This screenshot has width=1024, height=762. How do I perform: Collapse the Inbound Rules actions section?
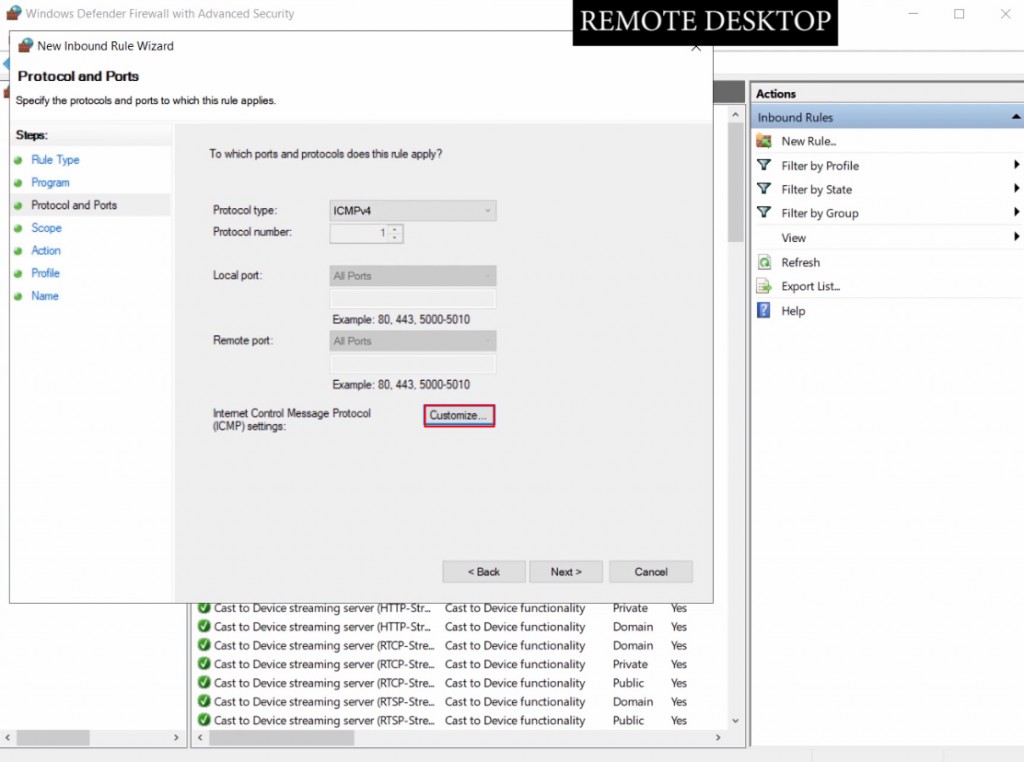click(x=1016, y=118)
